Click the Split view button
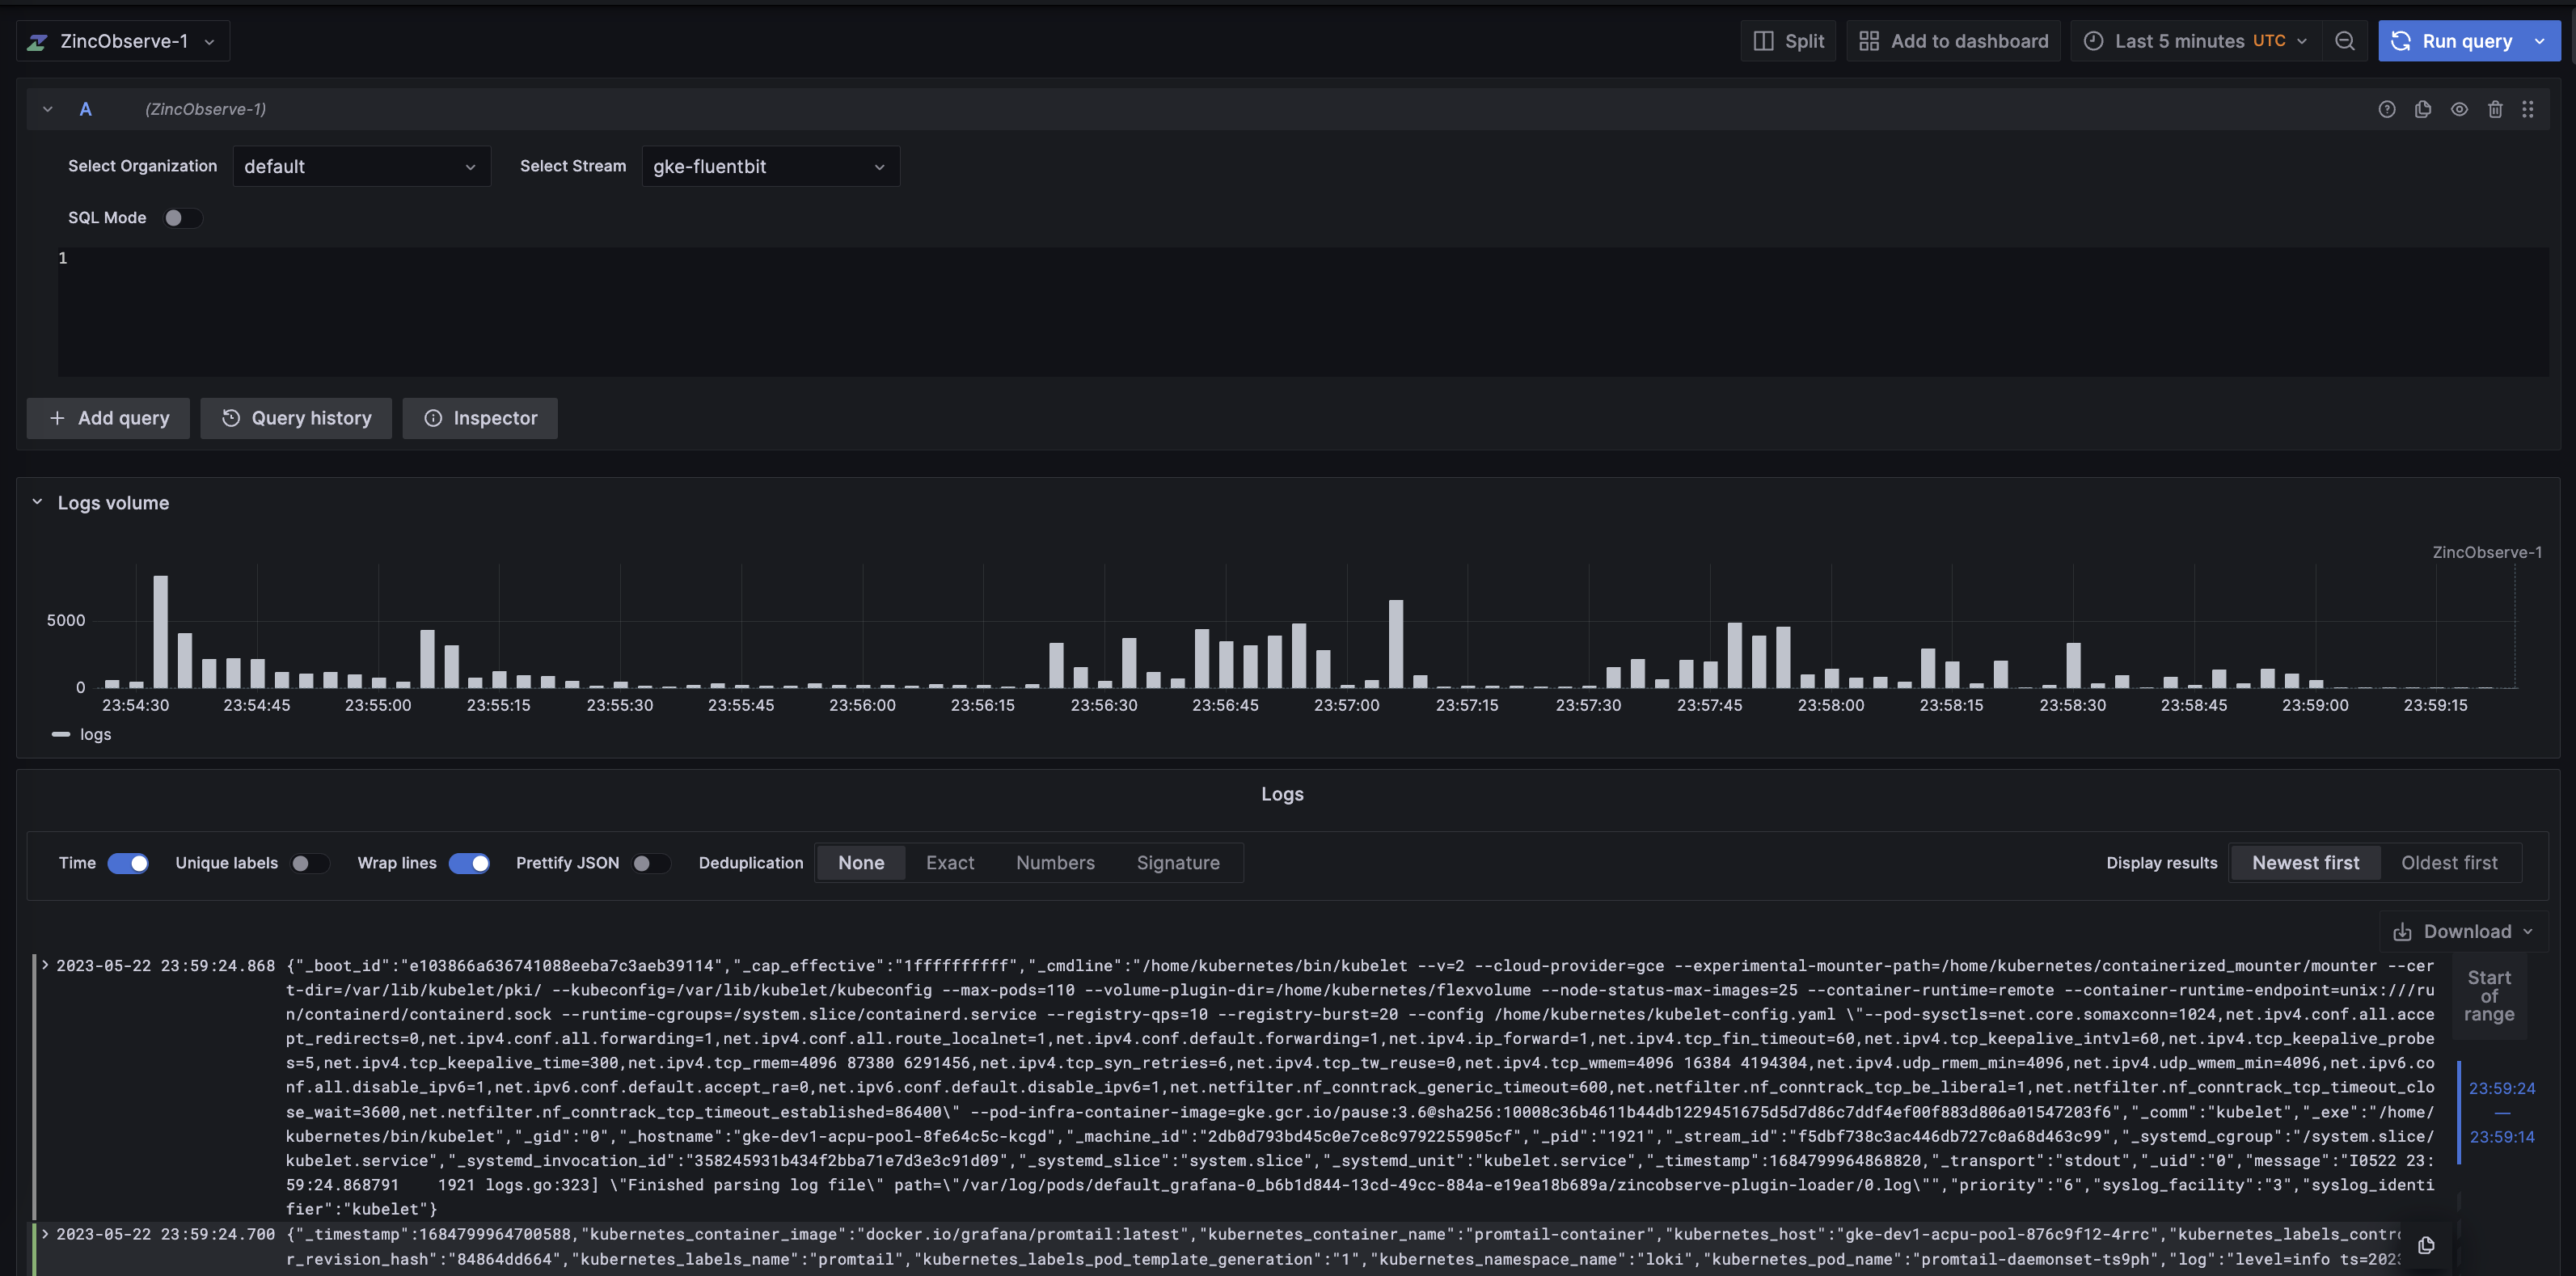The width and height of the screenshot is (2576, 1276). tap(1788, 41)
